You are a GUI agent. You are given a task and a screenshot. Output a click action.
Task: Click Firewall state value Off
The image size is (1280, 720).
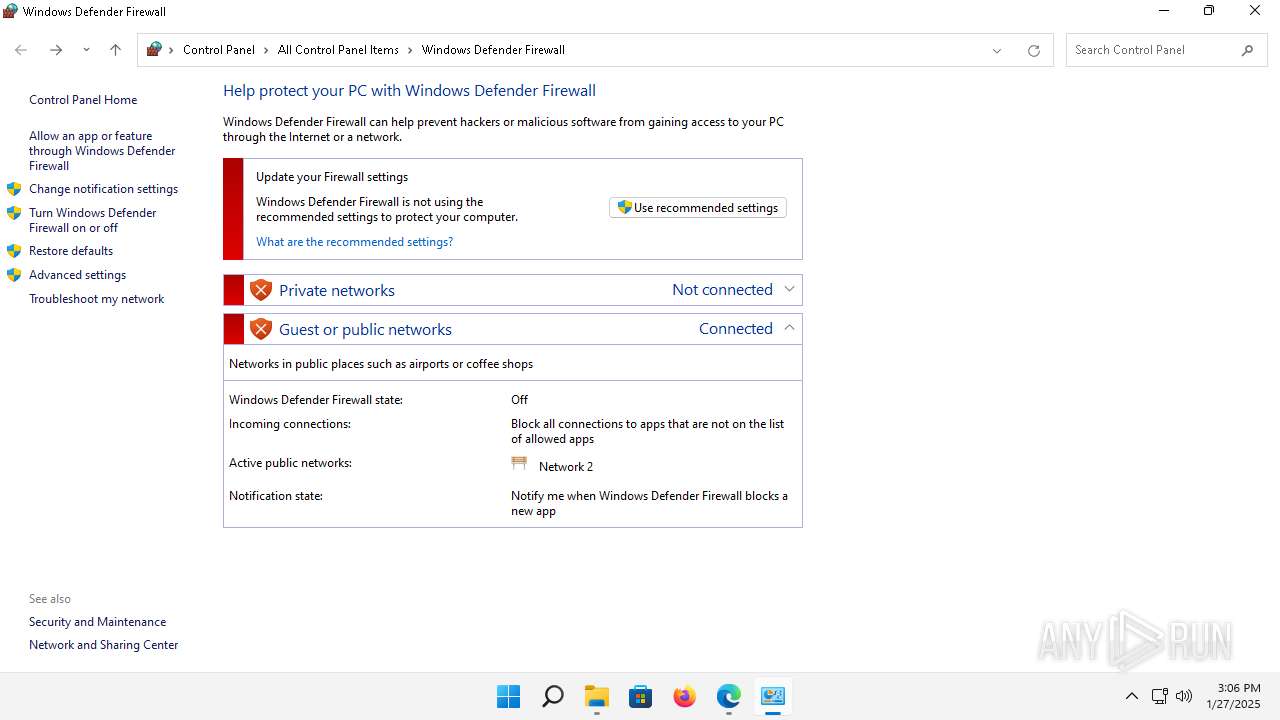tap(519, 400)
